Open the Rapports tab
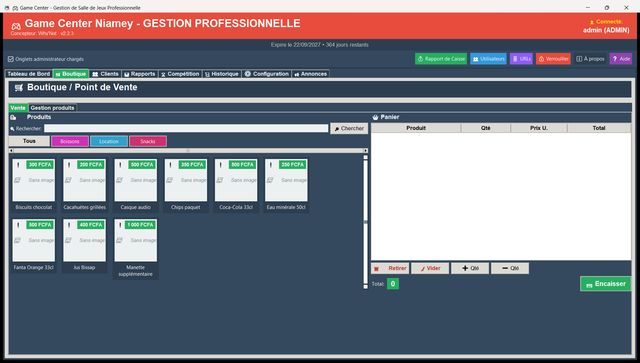 coord(140,74)
